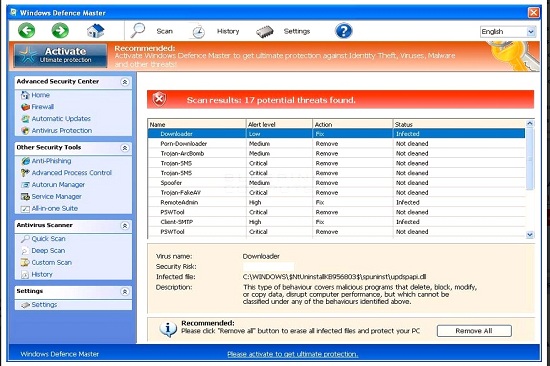Collapse the Advanced Security Center panel
550x366 pixels.
click(x=125, y=82)
